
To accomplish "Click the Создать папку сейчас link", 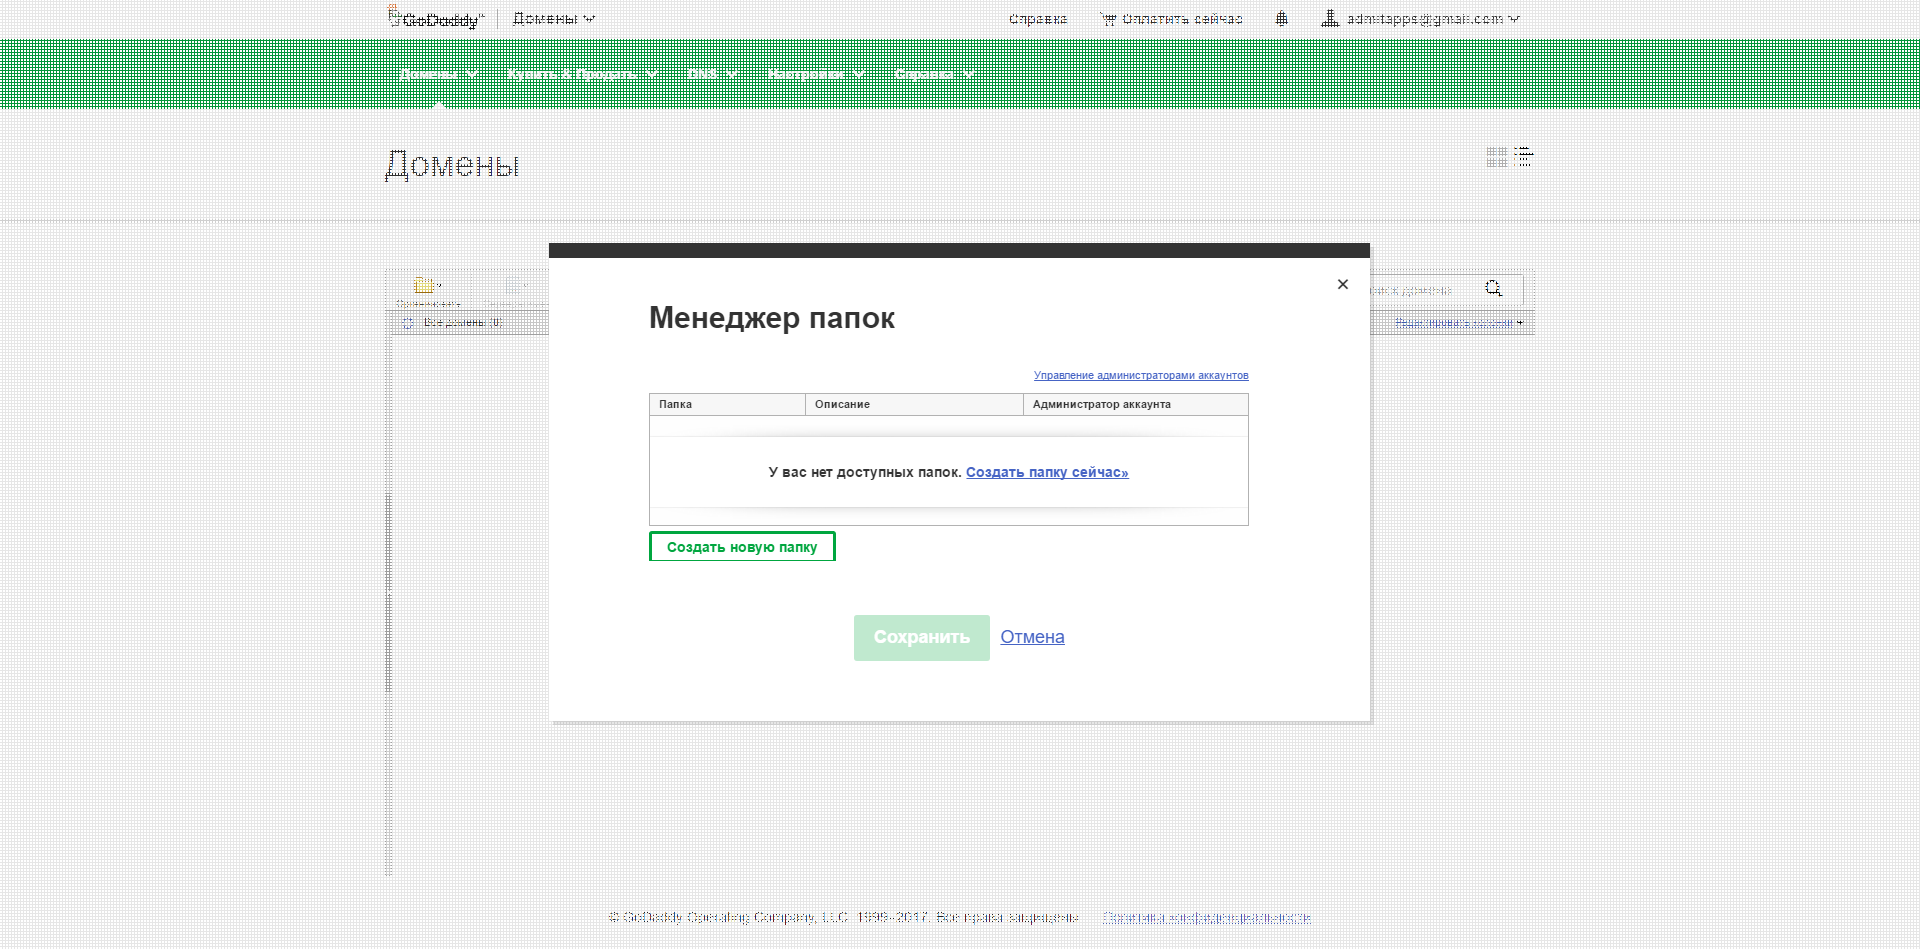I will click(x=1046, y=471).
